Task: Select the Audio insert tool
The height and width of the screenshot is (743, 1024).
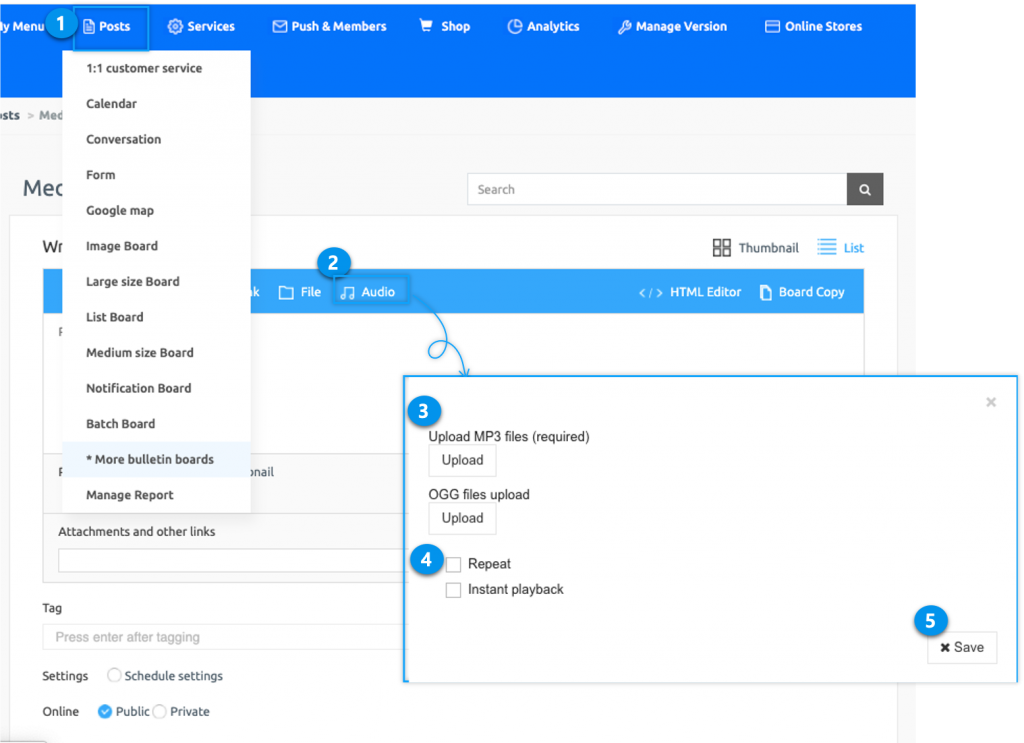Action: pyautogui.click(x=370, y=291)
